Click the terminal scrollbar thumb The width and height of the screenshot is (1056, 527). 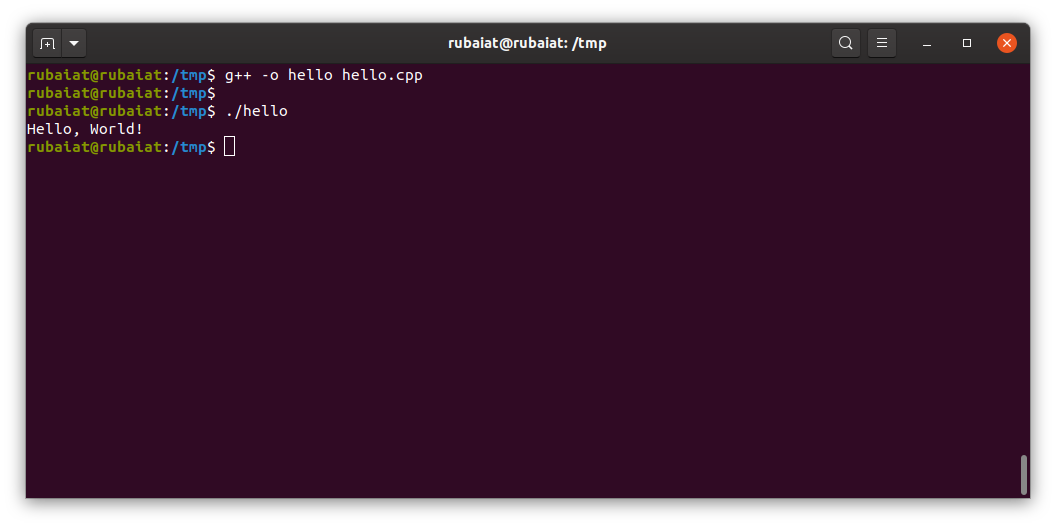coord(1023,474)
